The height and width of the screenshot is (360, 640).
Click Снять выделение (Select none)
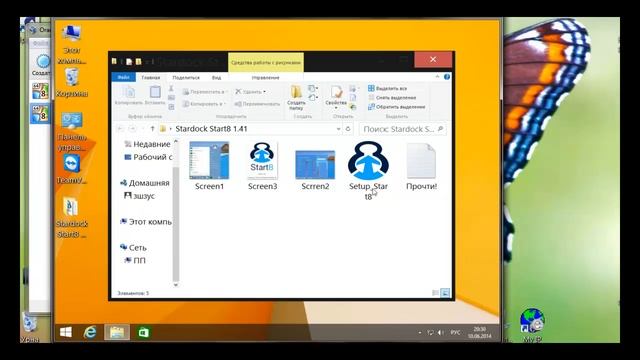(392, 98)
